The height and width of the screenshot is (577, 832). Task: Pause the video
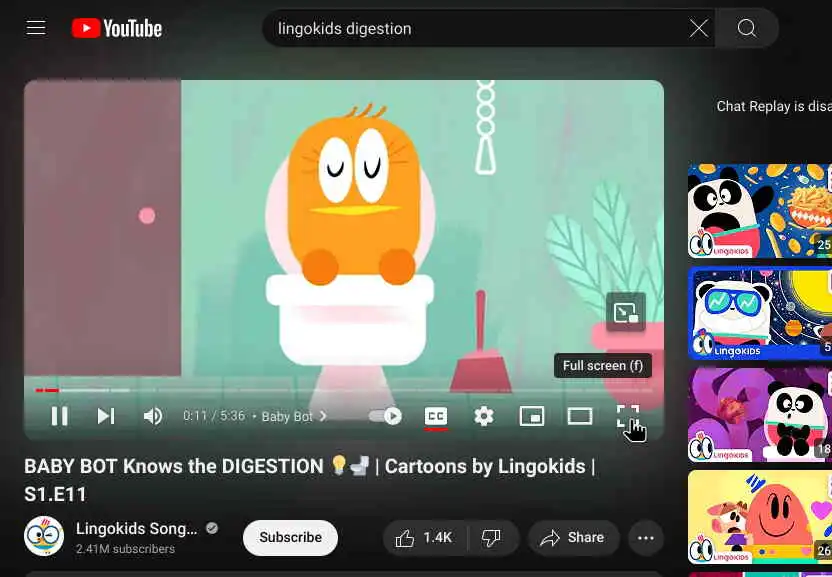[59, 416]
